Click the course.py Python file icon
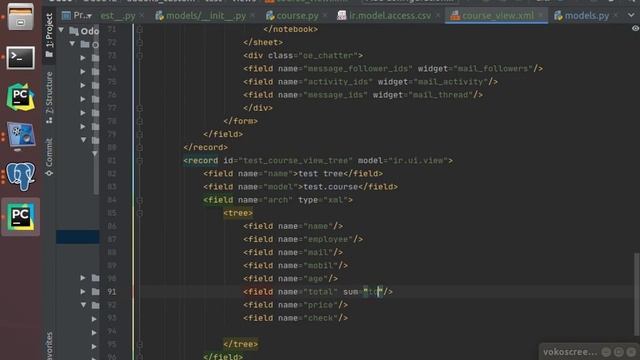Image resolution: width=640 pixels, height=360 pixels. point(270,16)
